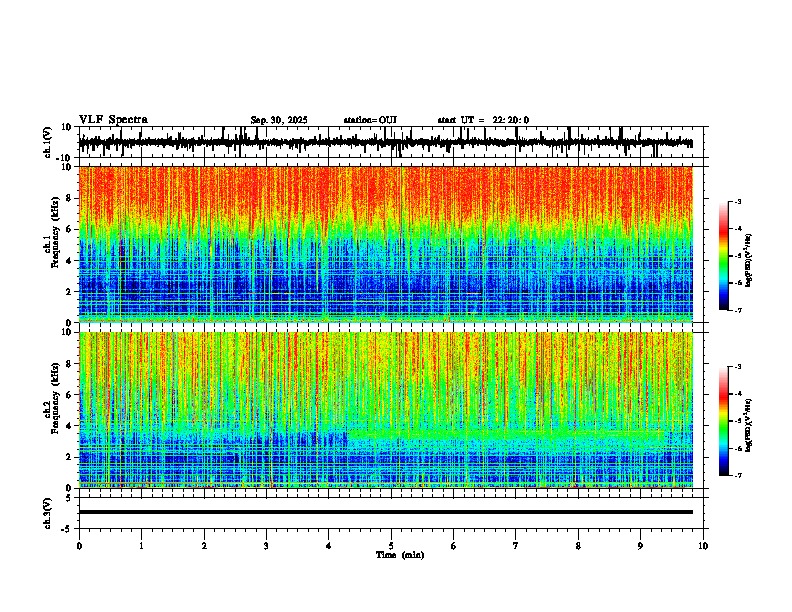Click the ch.2 log(PSD) colorbar label
Image resolution: width=792 pixels, height=612 pixels.
749,425
